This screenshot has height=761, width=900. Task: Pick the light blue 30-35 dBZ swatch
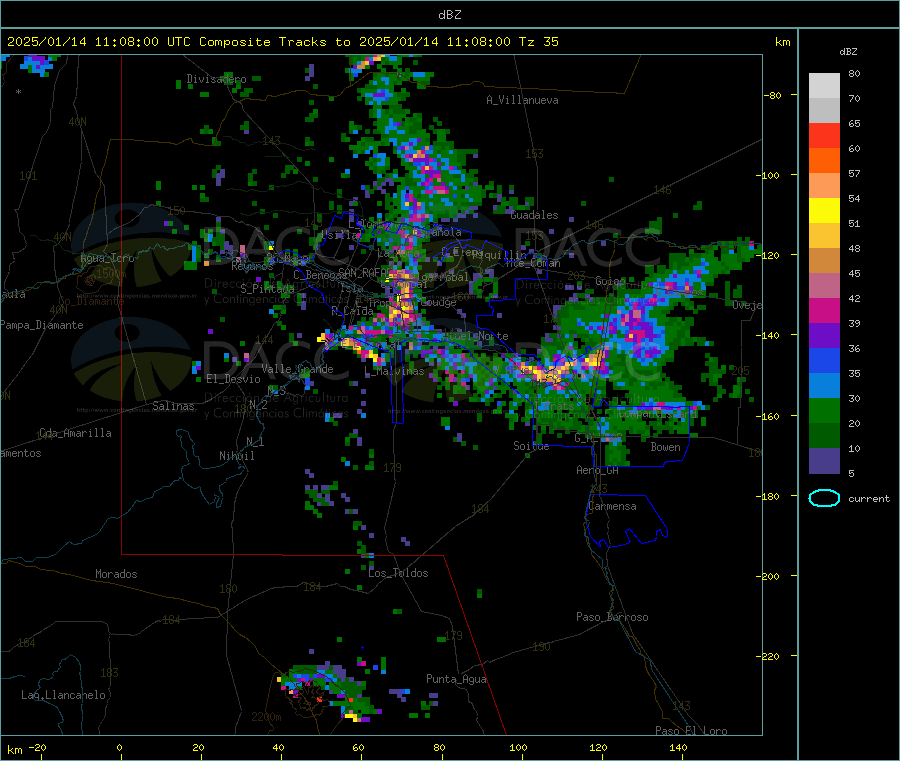tap(824, 386)
